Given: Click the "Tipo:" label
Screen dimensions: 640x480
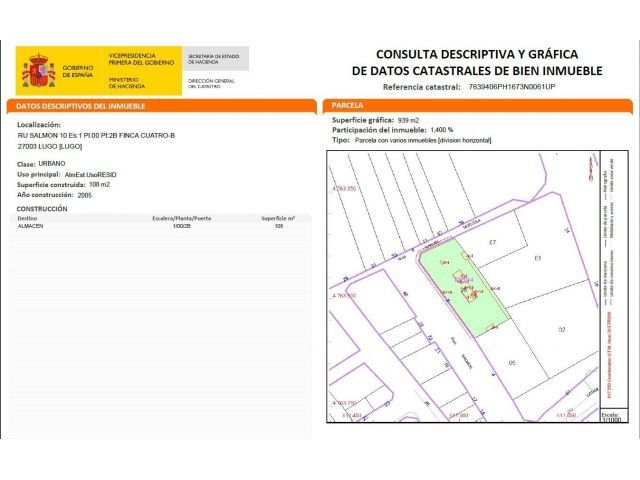Looking at the screenshot, I should pyautogui.click(x=341, y=140).
